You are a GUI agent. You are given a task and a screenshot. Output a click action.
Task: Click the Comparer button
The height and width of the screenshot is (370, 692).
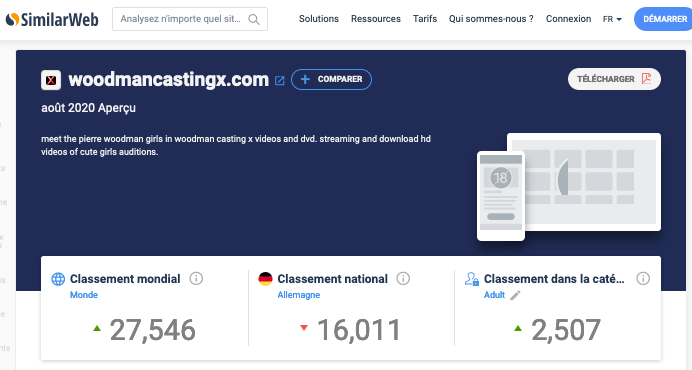point(331,79)
